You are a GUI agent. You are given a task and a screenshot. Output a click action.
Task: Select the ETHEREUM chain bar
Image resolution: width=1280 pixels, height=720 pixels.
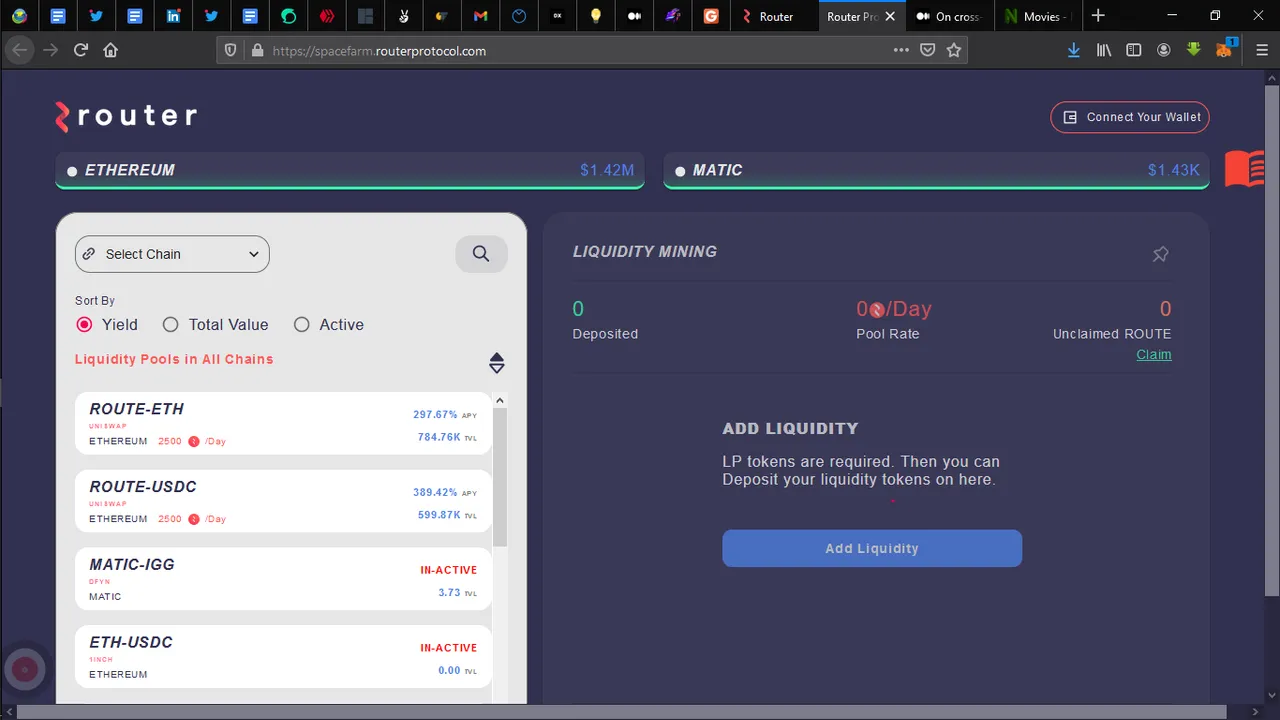pos(351,170)
